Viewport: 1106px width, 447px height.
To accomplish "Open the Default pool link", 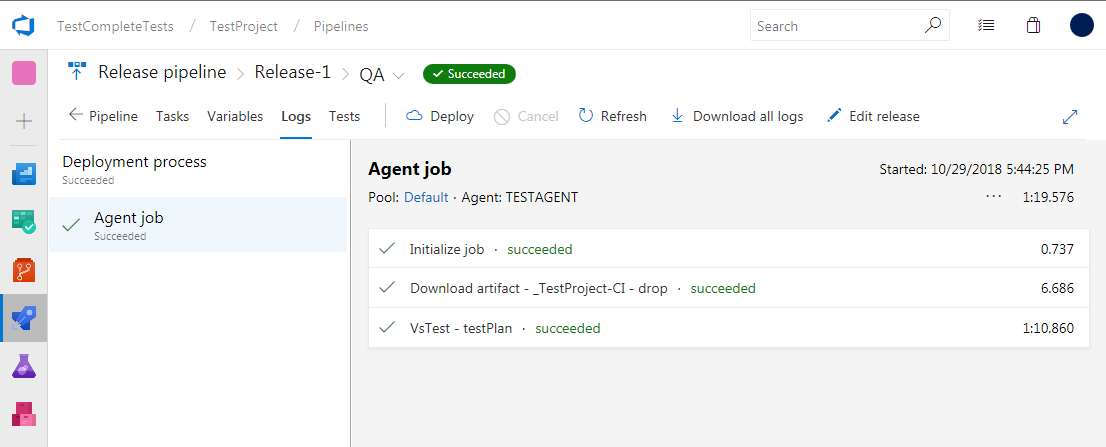I will 426,197.
